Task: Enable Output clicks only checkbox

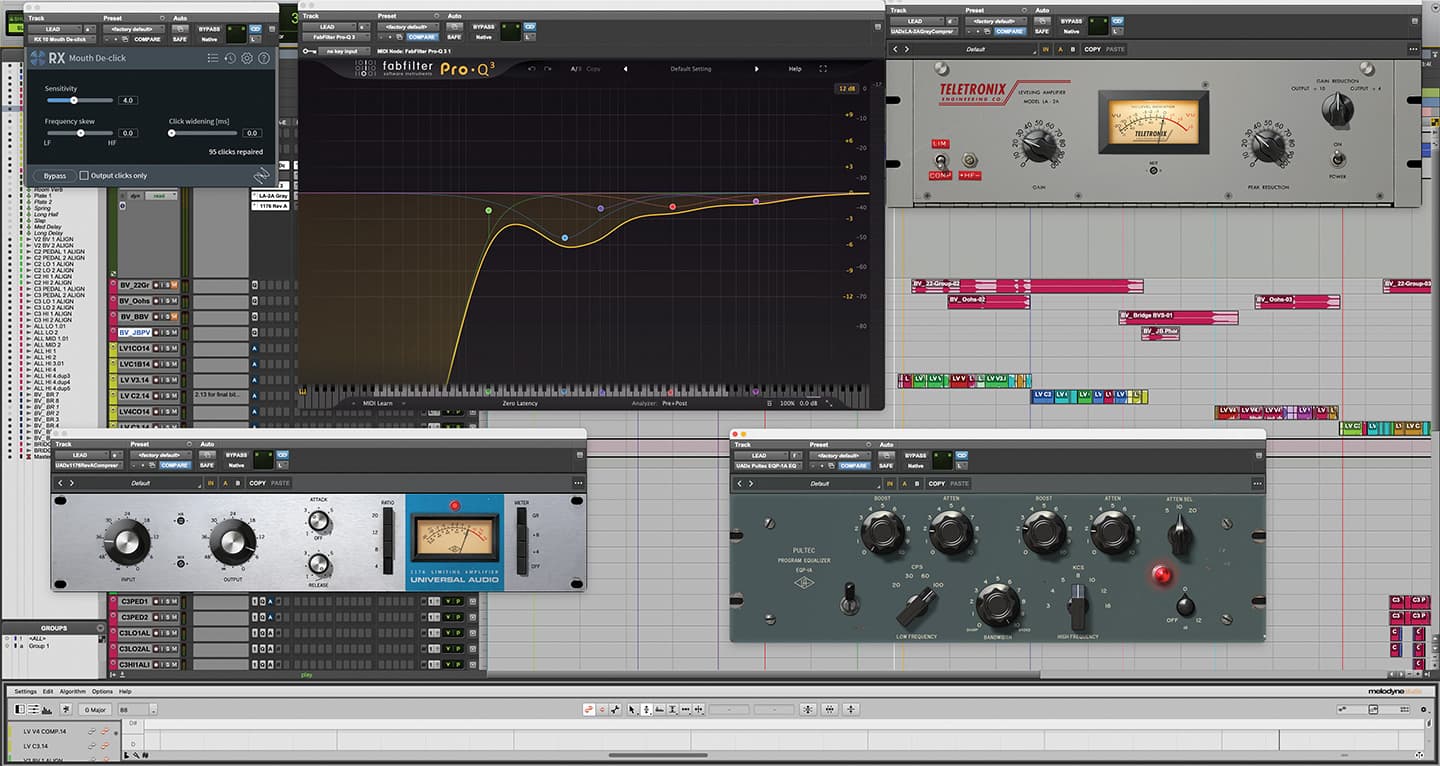Action: (84, 176)
